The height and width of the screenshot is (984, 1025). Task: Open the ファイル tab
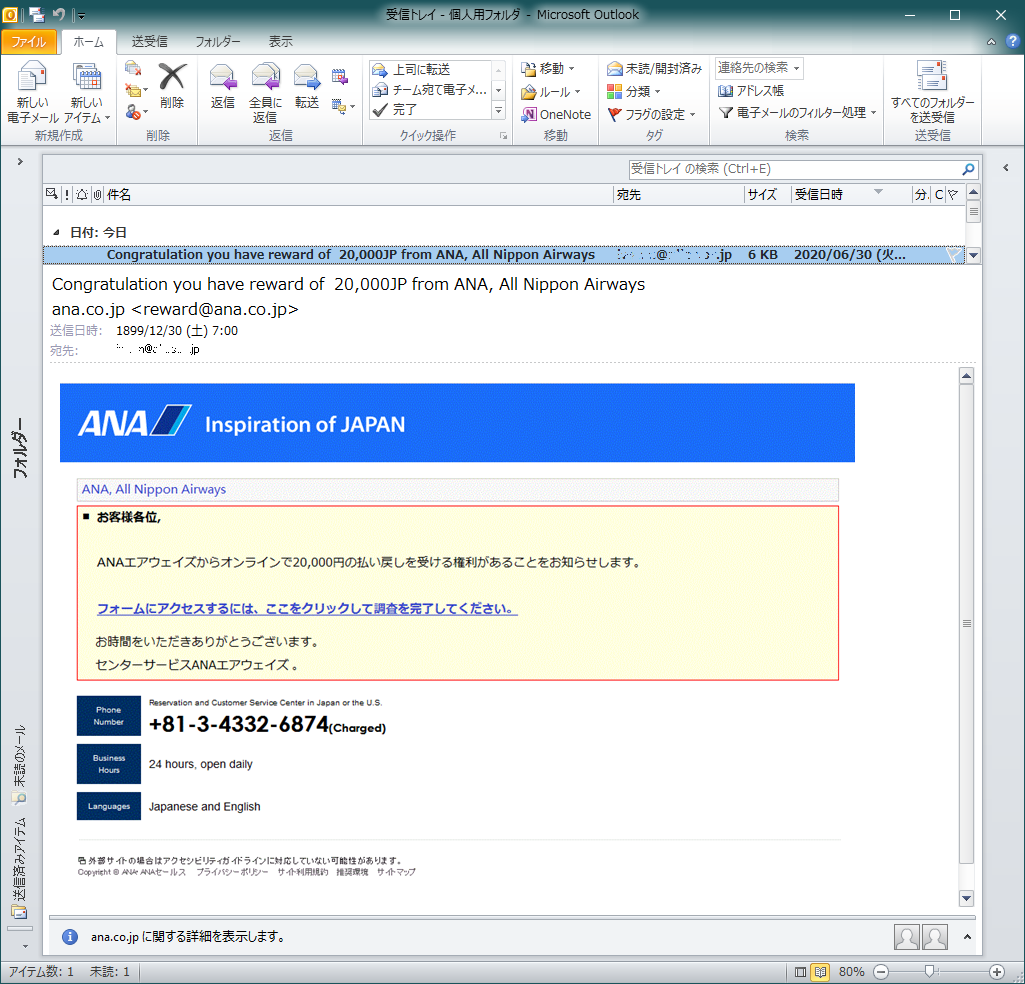tap(29, 42)
